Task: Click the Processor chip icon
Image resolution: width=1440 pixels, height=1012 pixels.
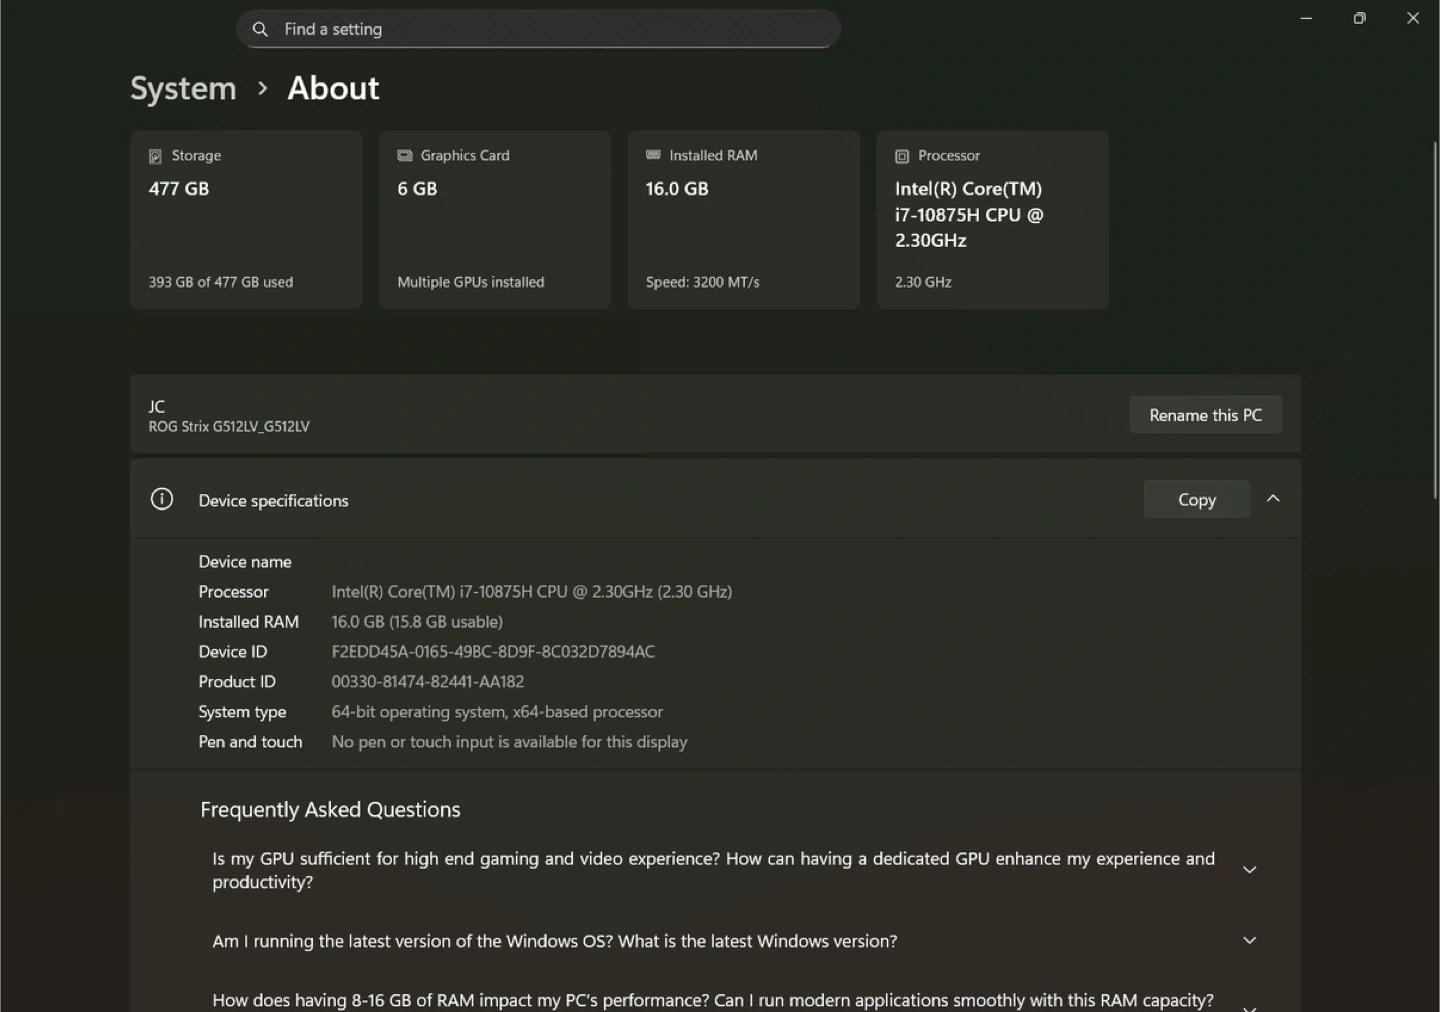Action: (x=902, y=156)
